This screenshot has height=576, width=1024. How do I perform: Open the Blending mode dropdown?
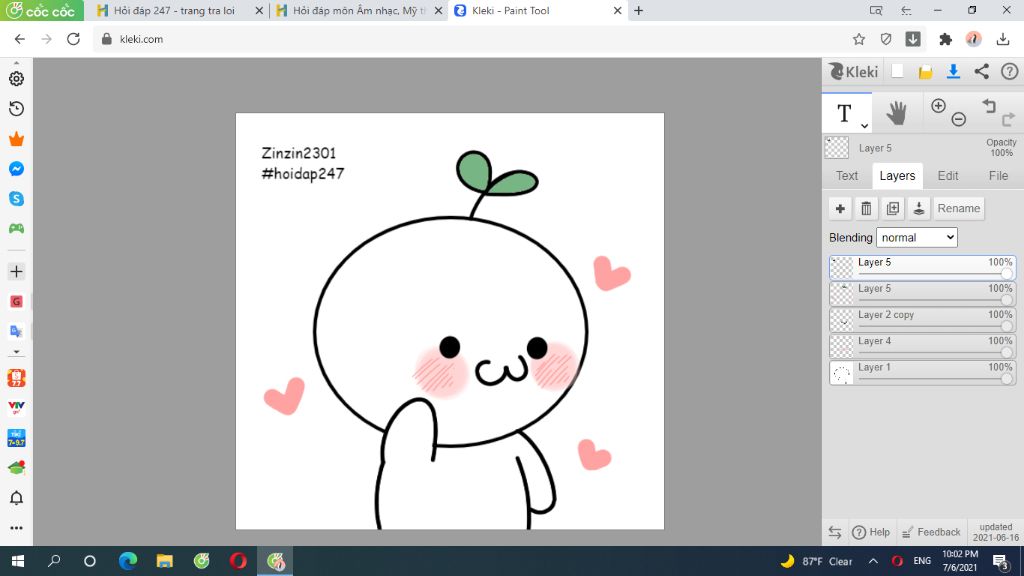[917, 238]
